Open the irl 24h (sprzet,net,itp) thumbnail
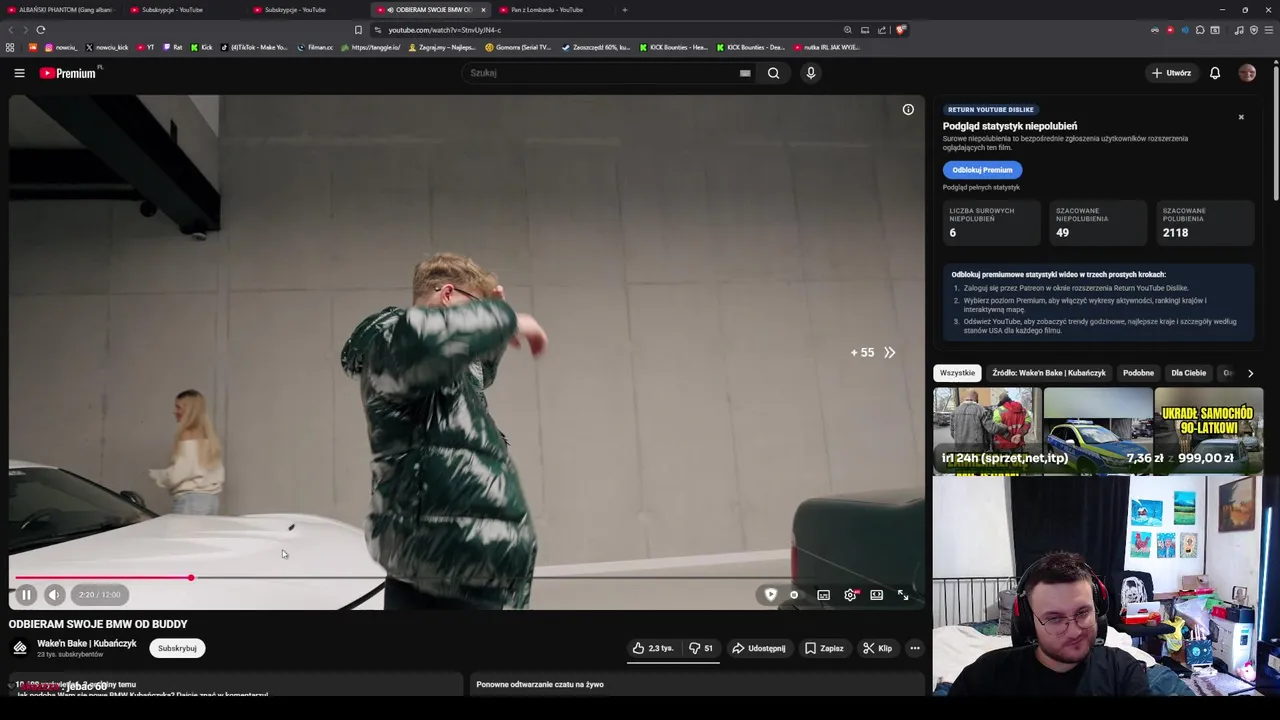The height and width of the screenshot is (720, 1280). [x=987, y=430]
